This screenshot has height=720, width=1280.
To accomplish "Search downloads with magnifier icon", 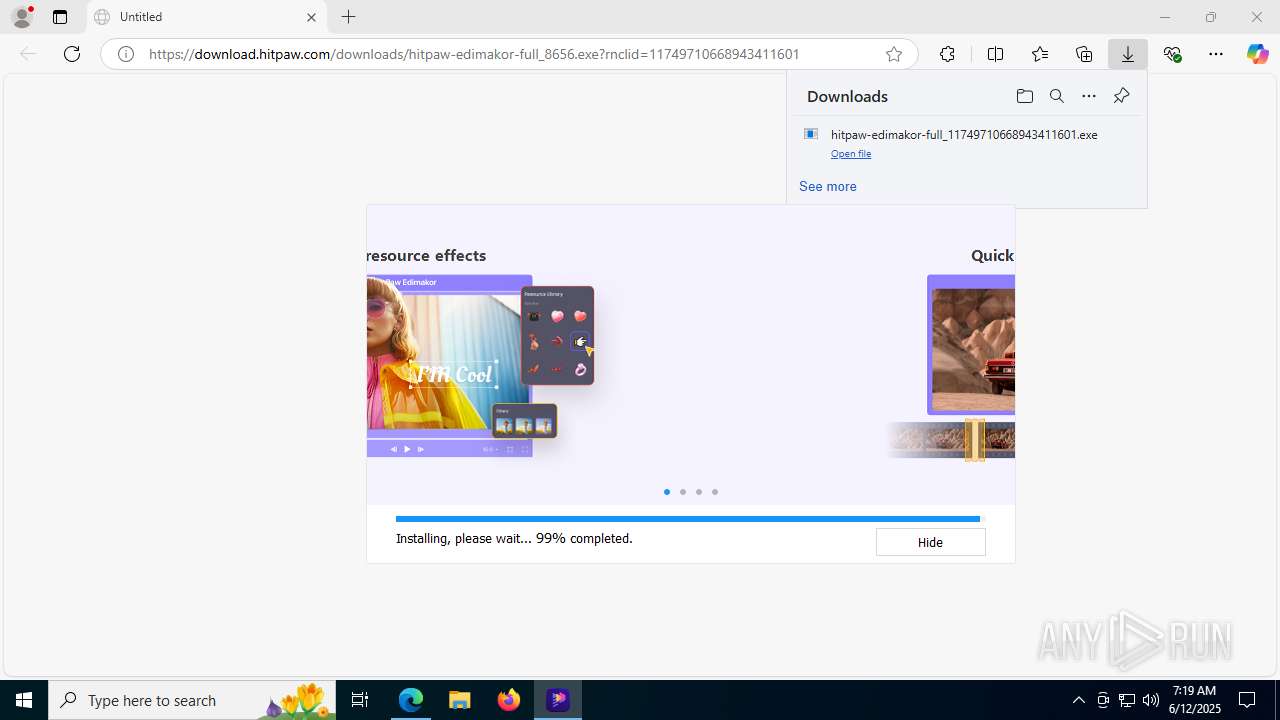I will pos(1057,96).
